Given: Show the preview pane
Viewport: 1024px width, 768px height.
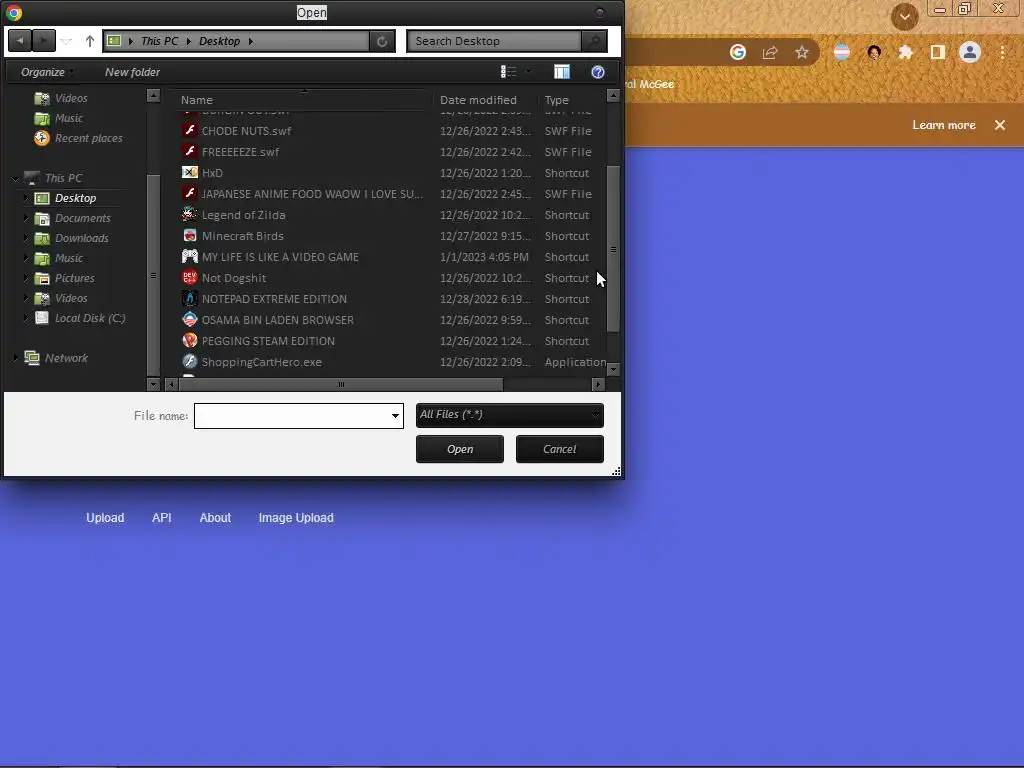Looking at the screenshot, I should pyautogui.click(x=562, y=72).
